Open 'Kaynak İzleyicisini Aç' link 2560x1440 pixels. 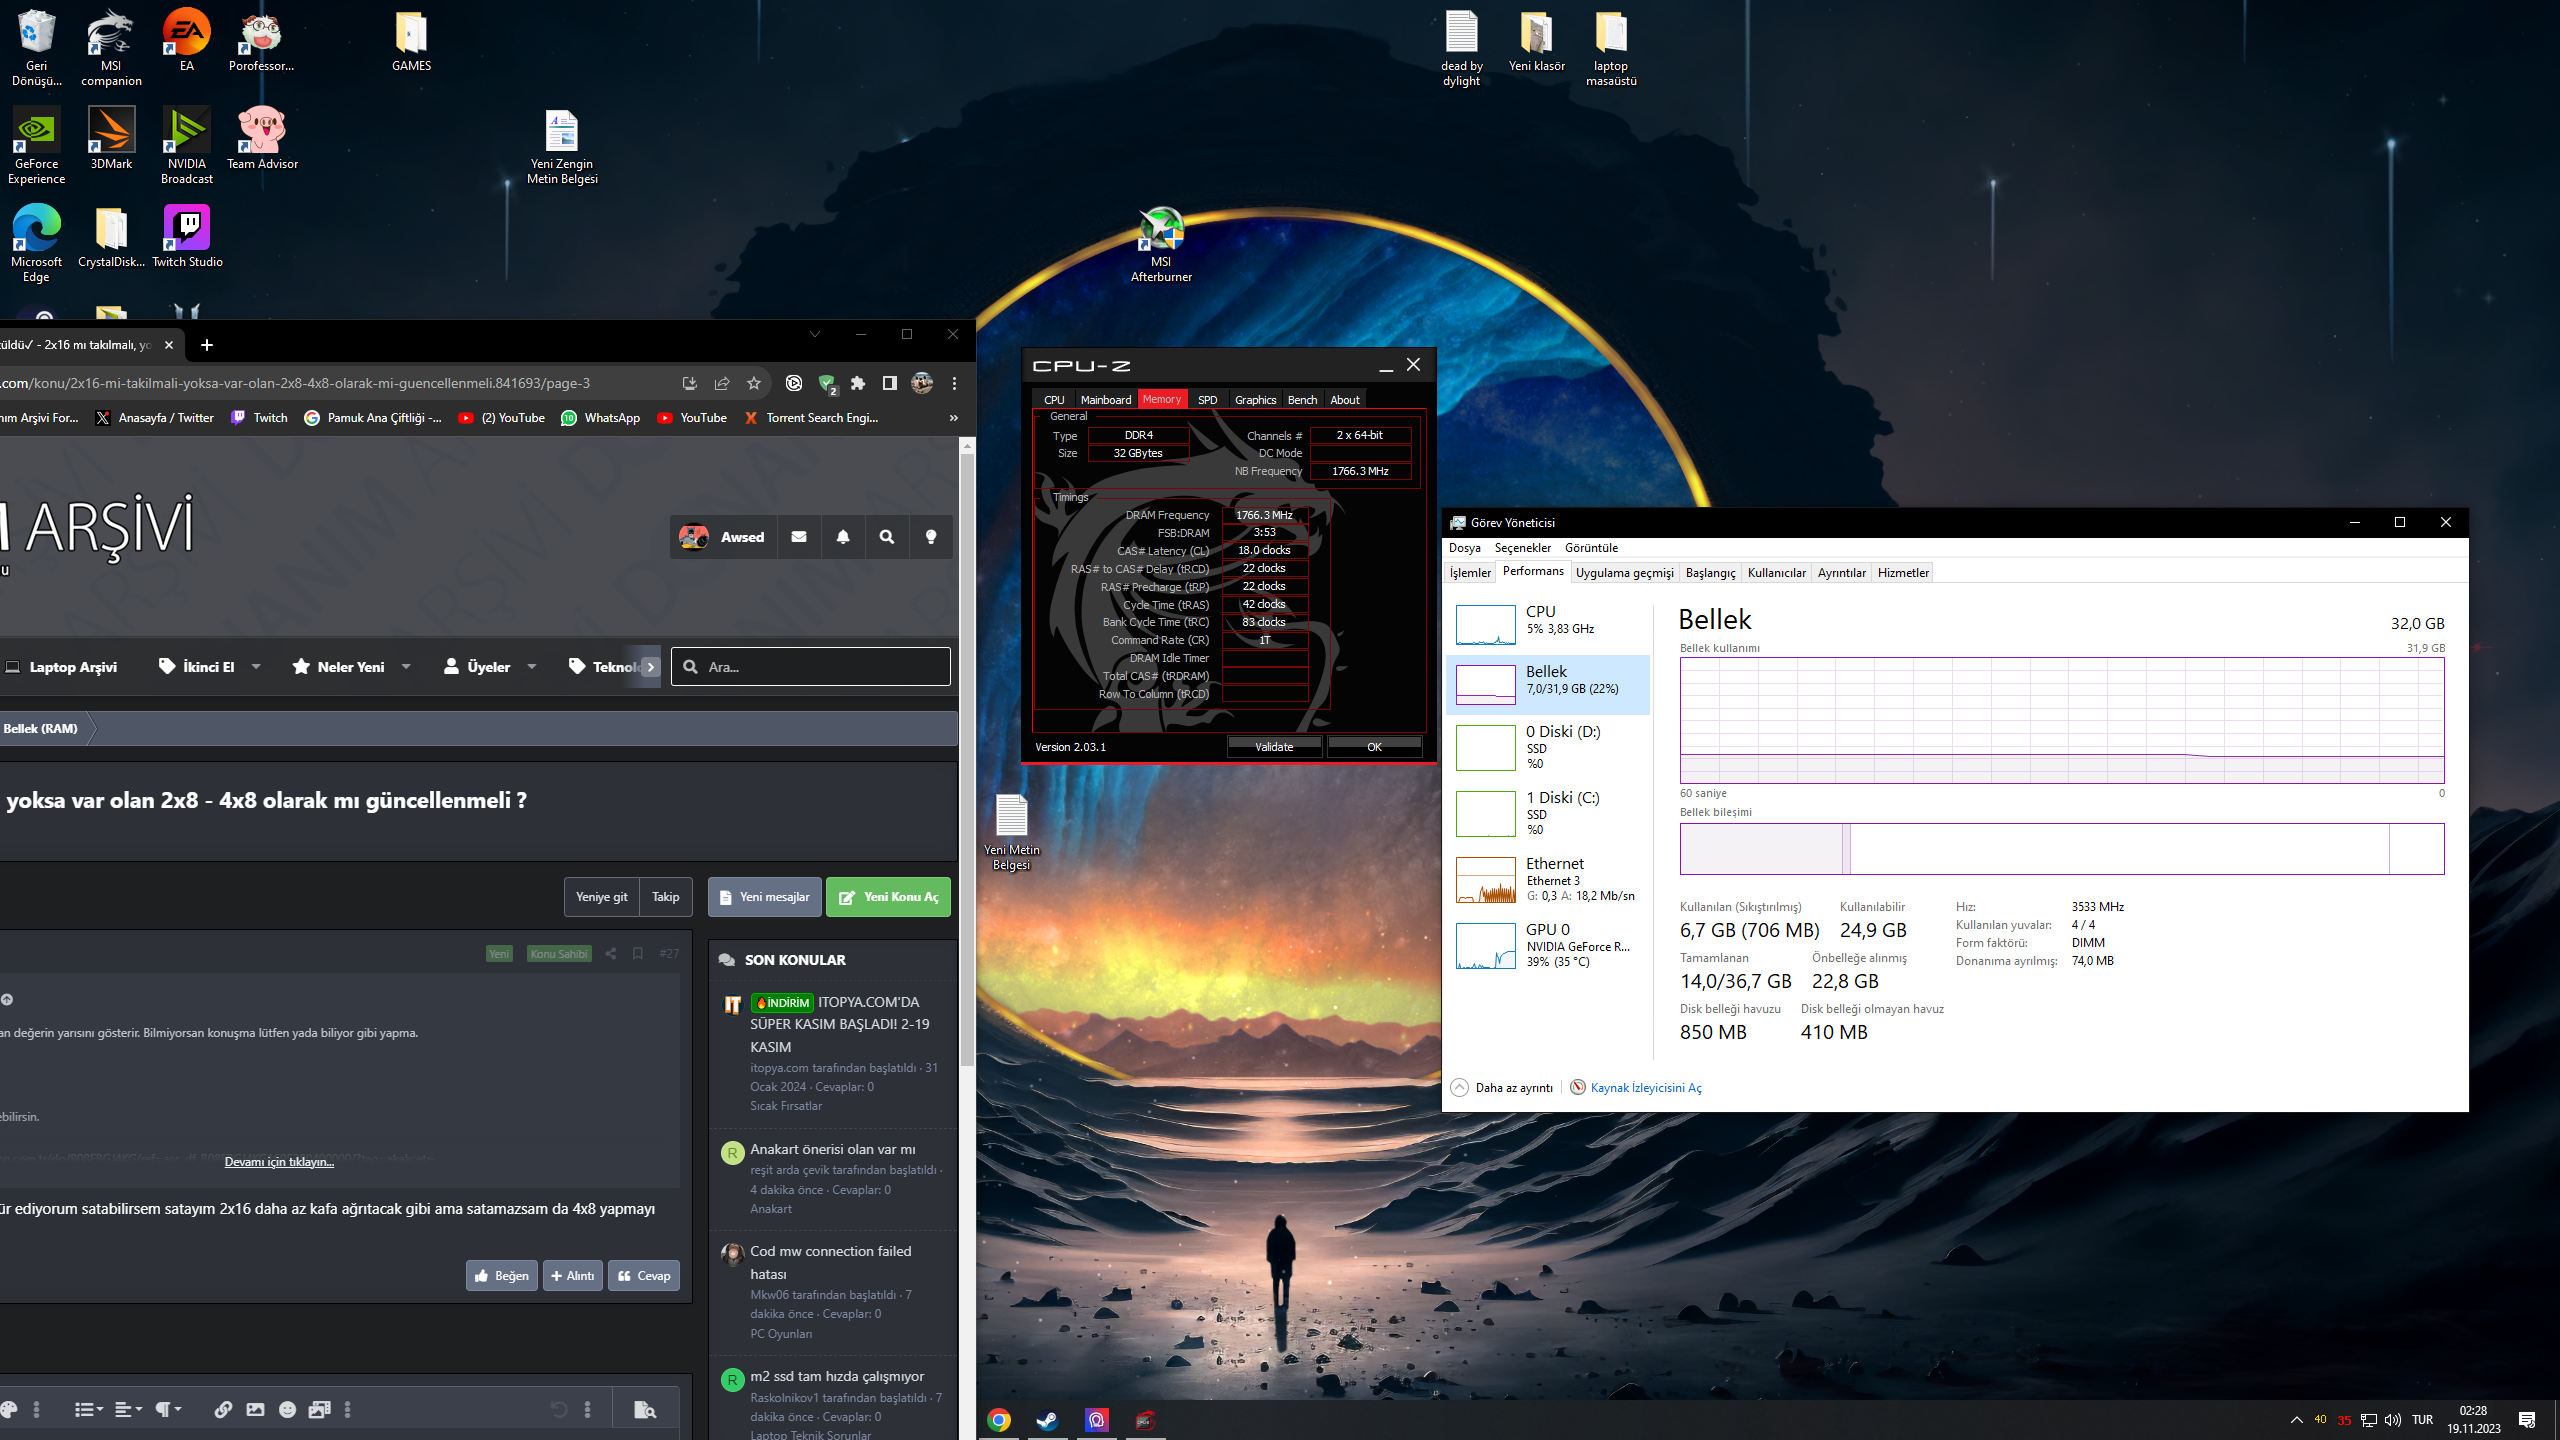(1645, 1088)
